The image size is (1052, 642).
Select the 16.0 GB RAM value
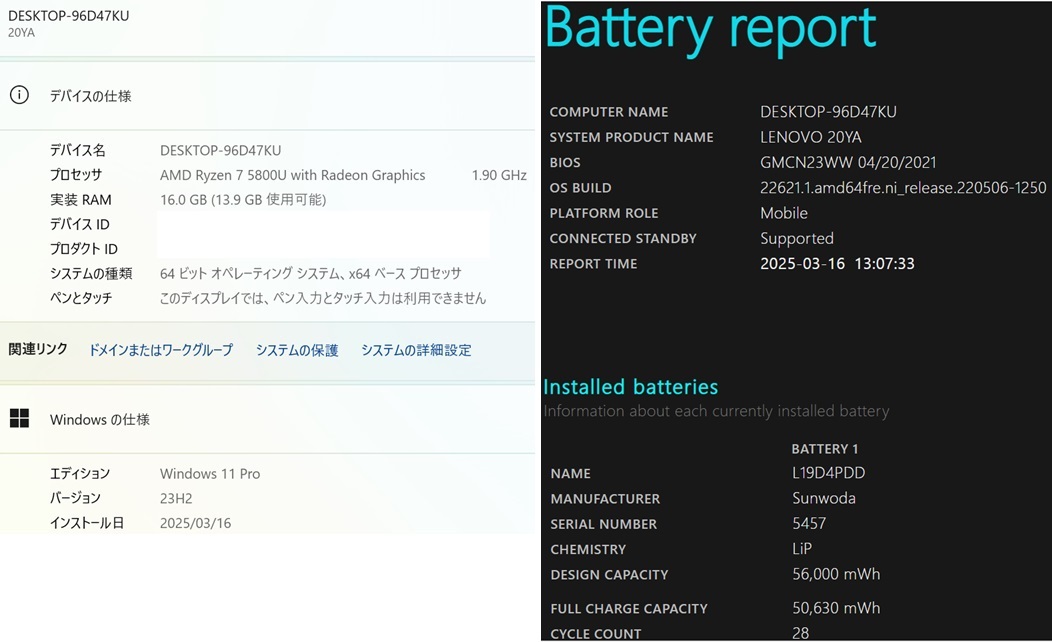[x=243, y=199]
